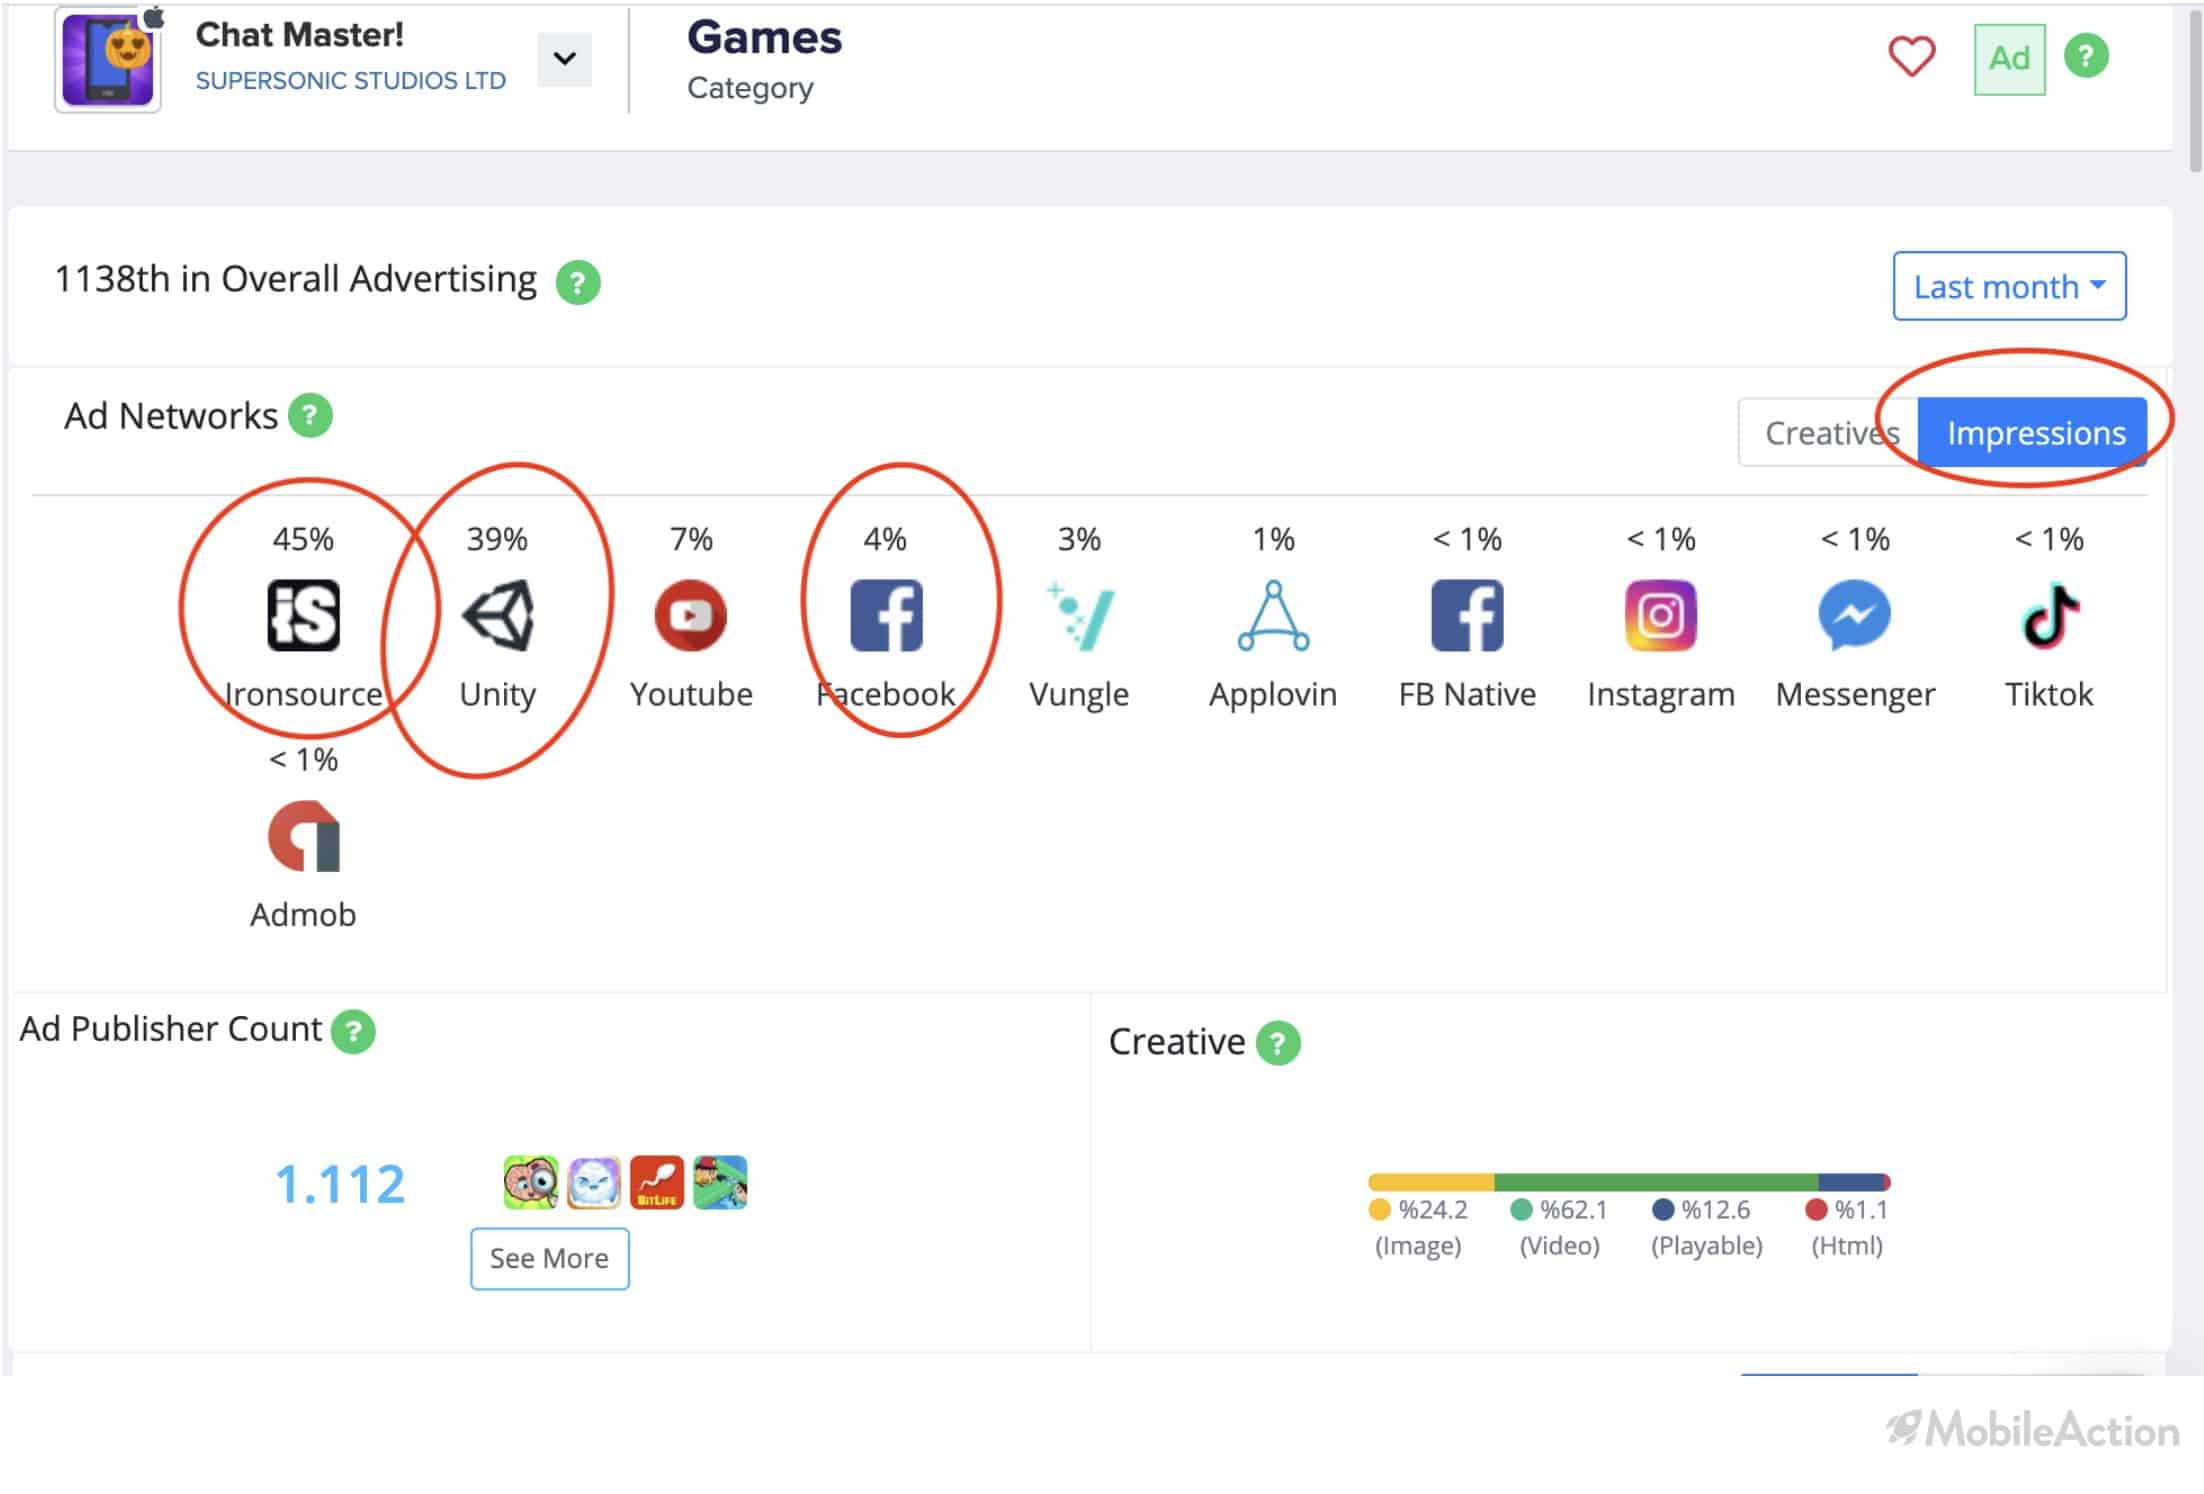Select the Instagram network icon

(1661, 614)
